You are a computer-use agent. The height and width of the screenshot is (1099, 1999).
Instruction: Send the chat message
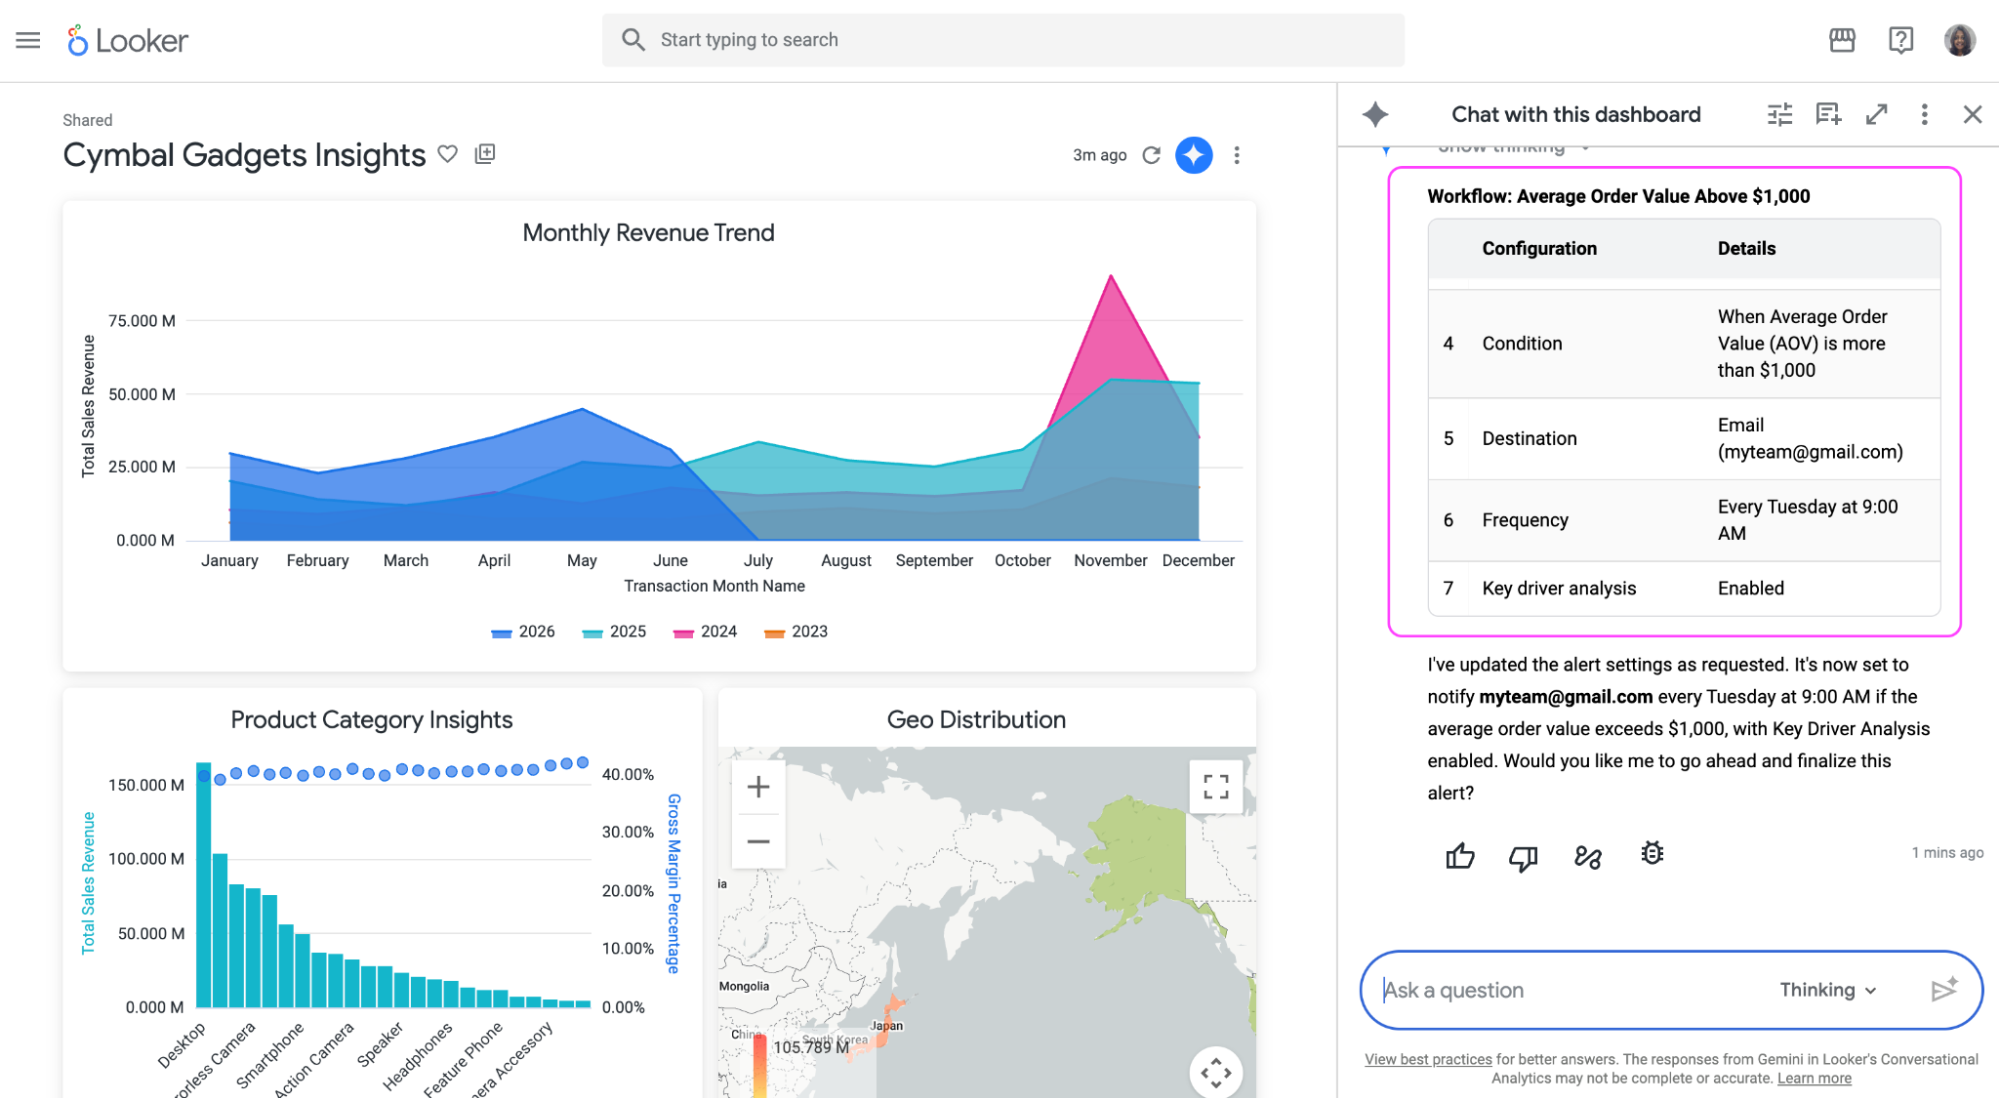coord(1944,990)
